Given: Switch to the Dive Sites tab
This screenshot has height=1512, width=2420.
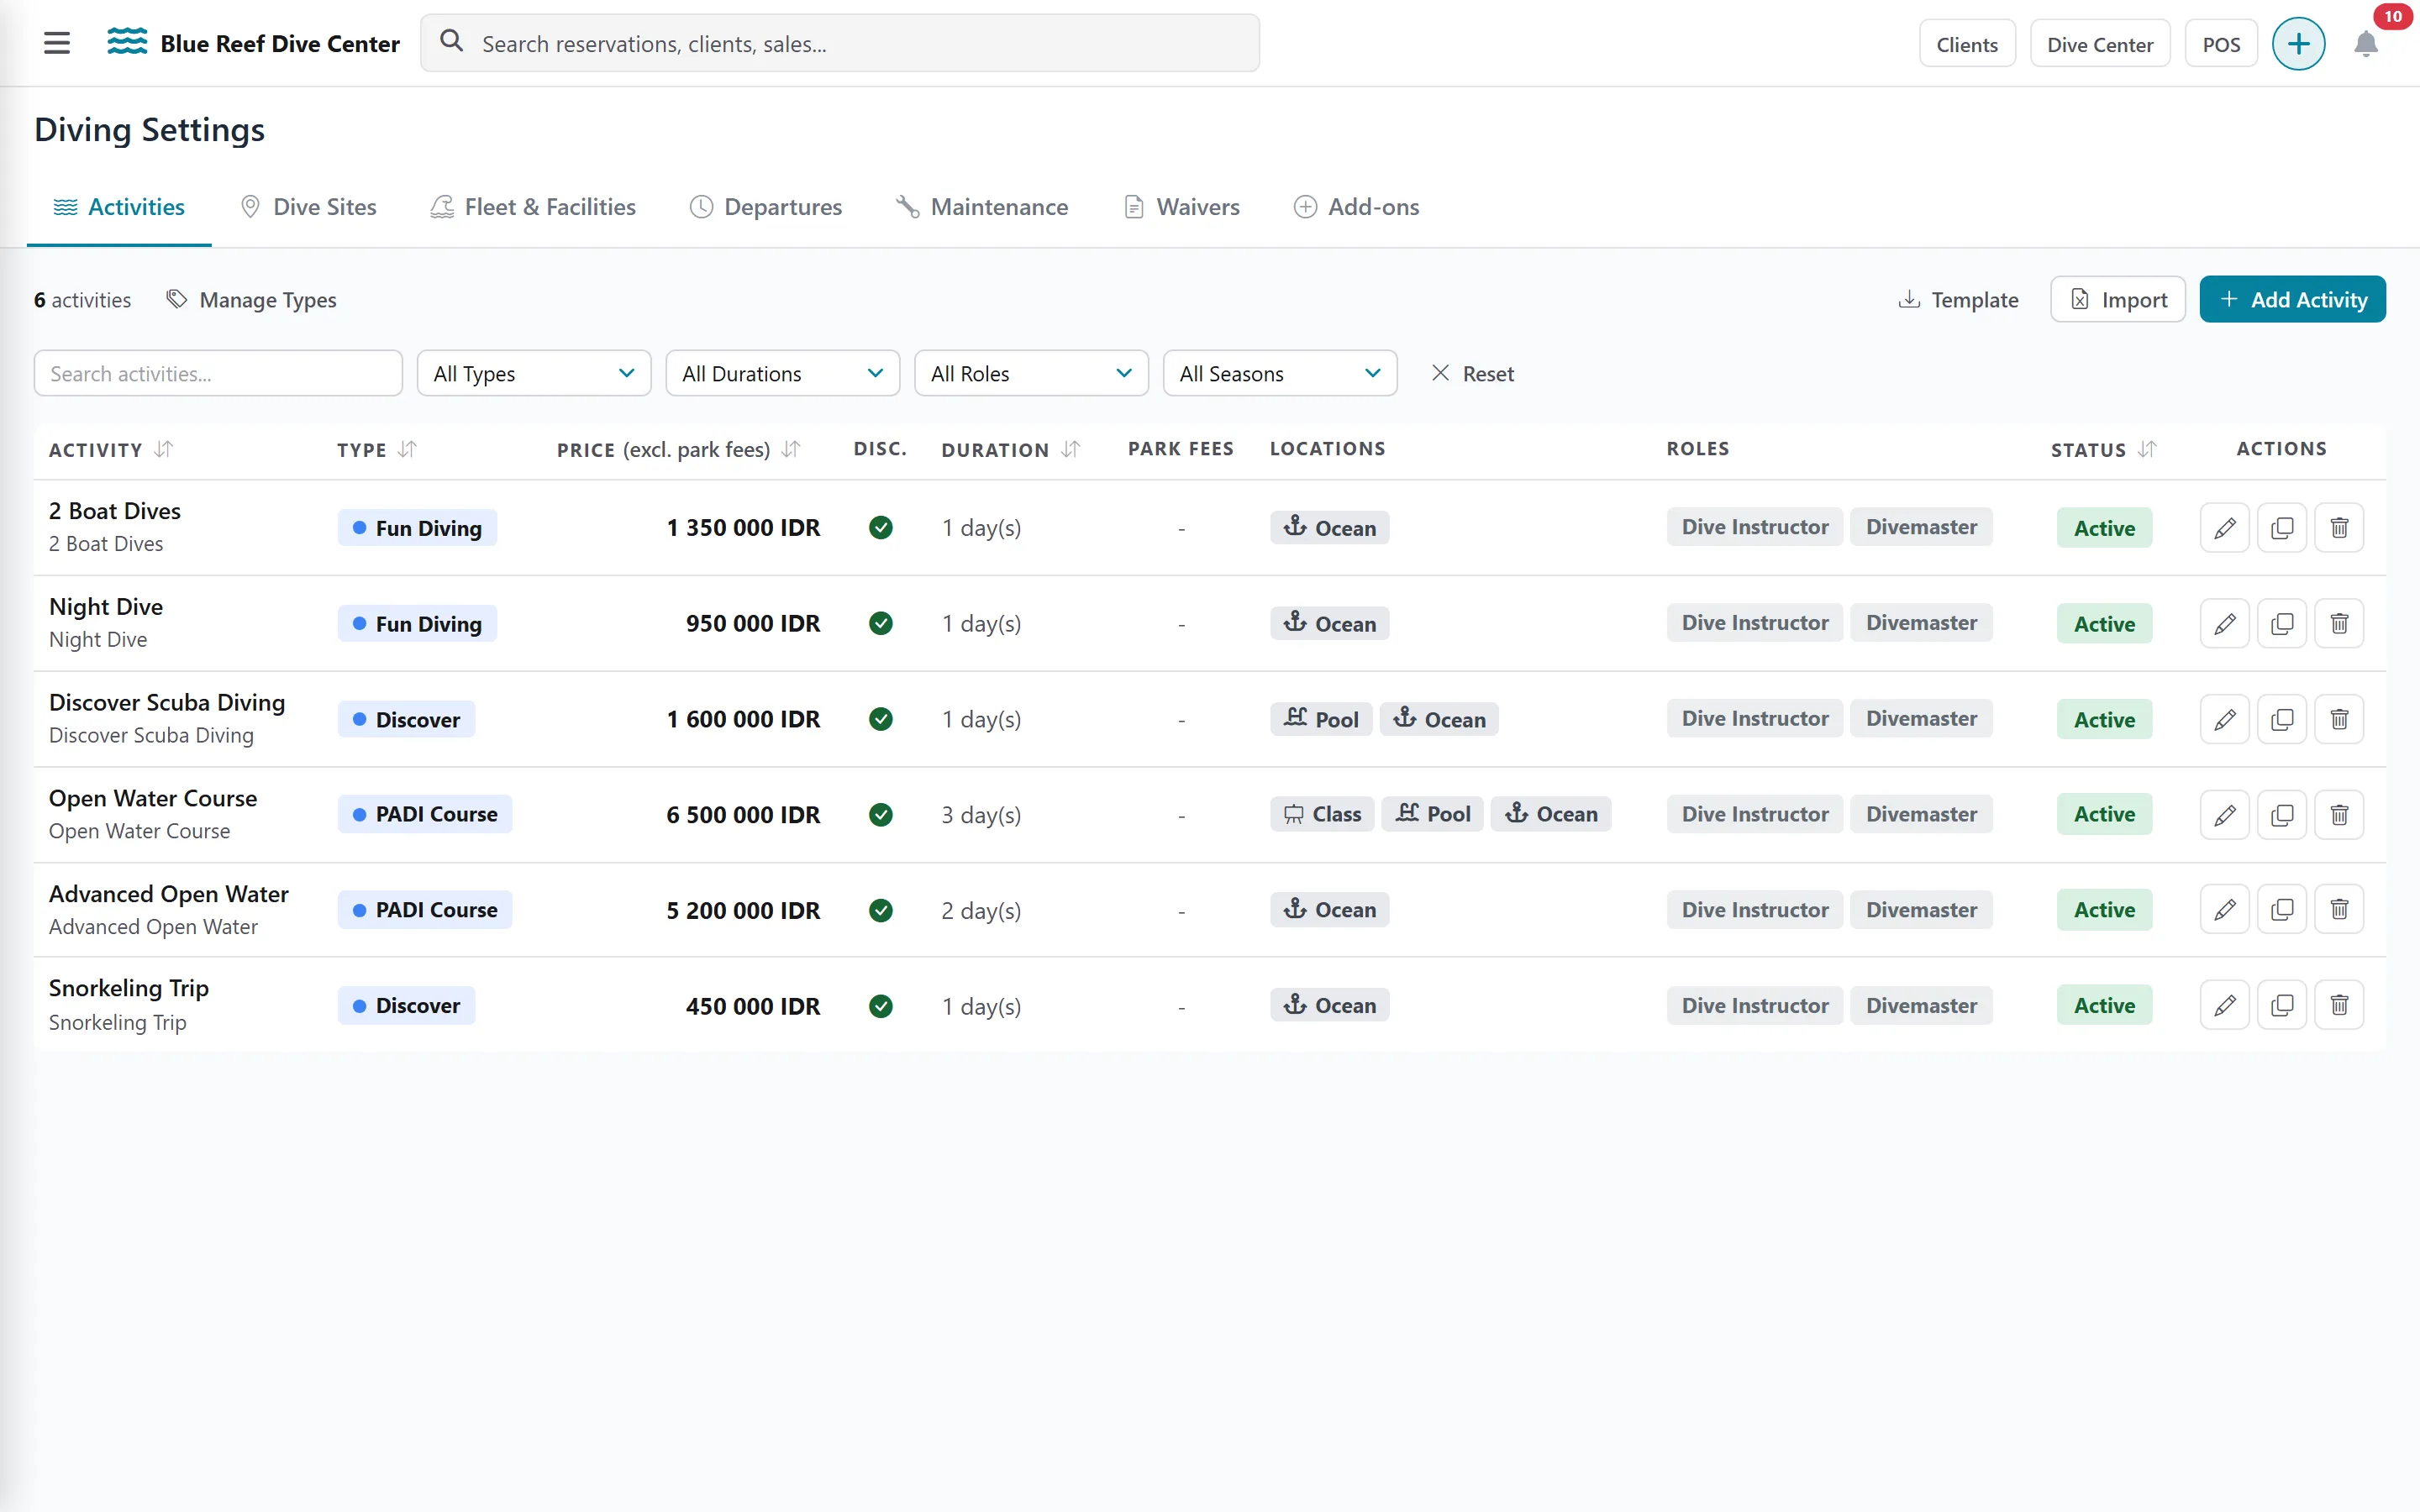Looking at the screenshot, I should click(x=309, y=207).
